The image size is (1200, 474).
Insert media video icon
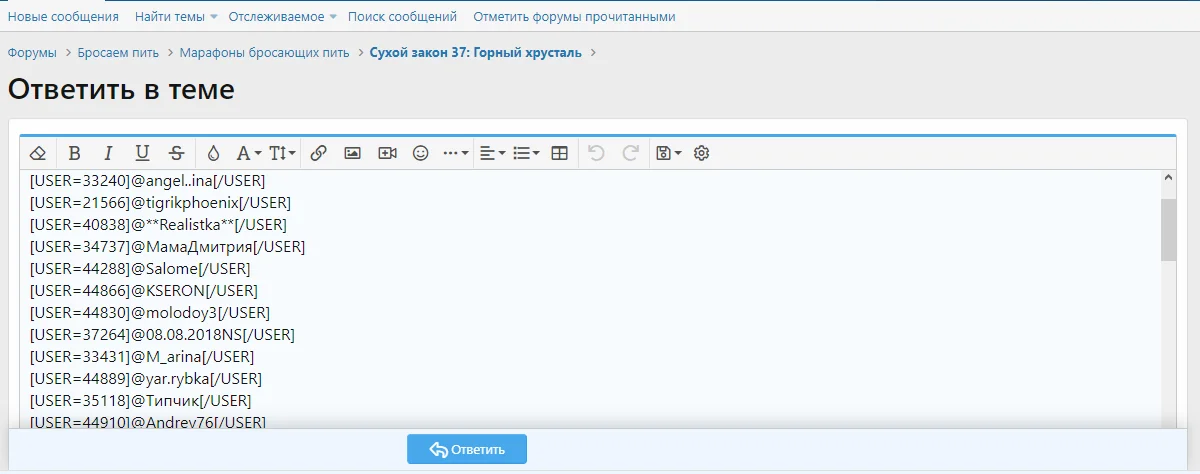click(387, 153)
